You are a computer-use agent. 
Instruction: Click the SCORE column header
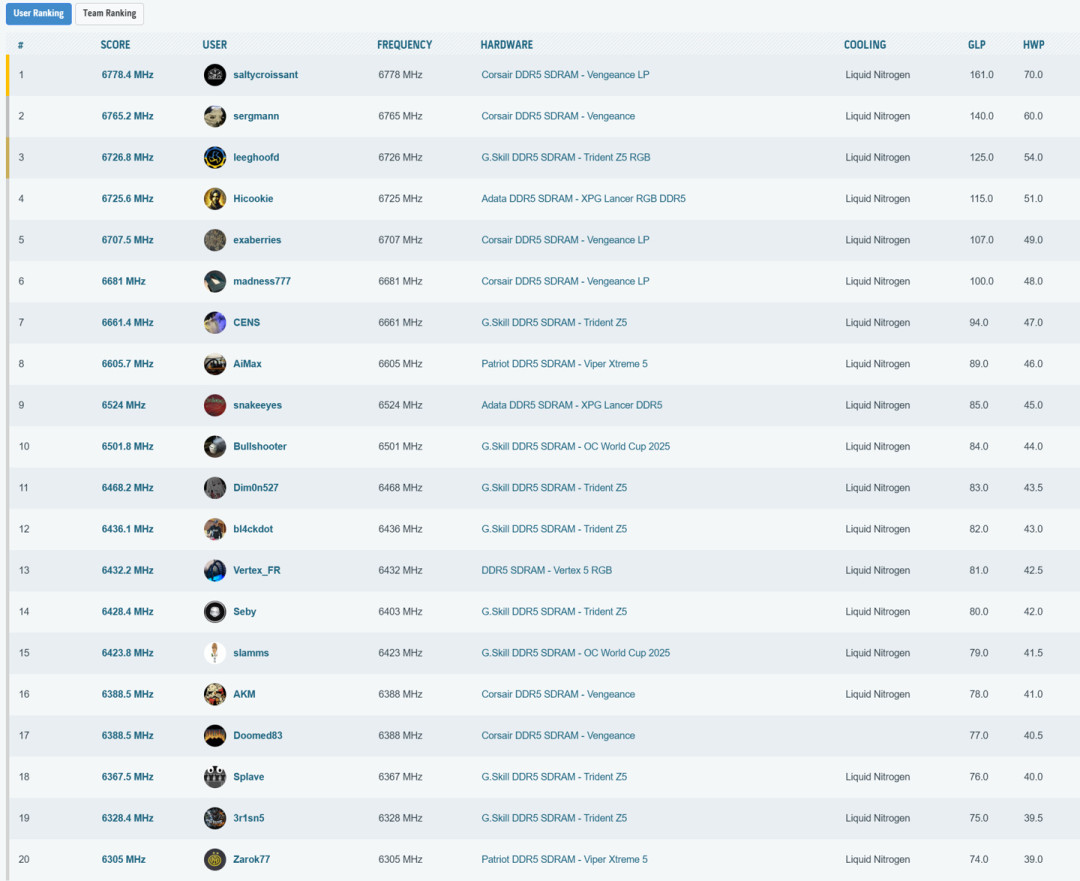(115, 45)
